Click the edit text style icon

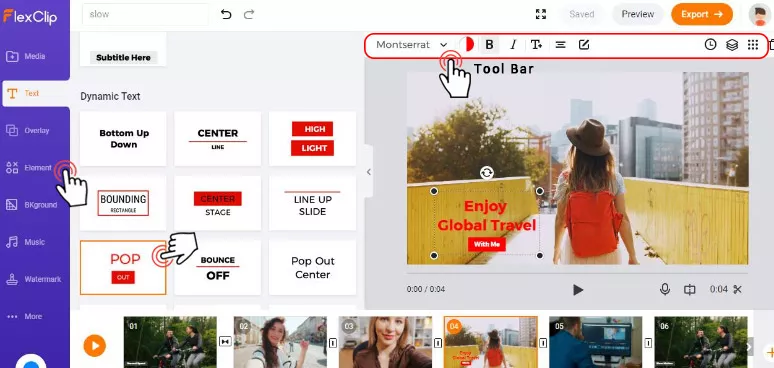click(584, 45)
